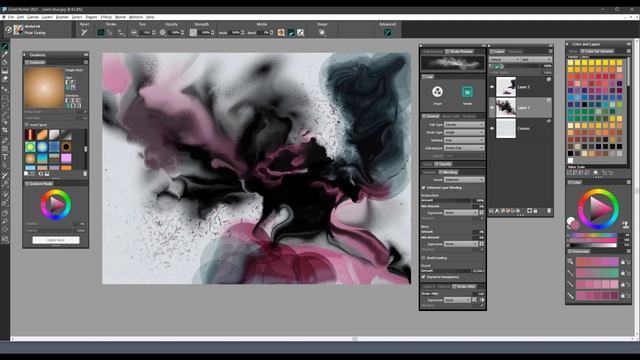Click trash icon in Gradients panel
The height and width of the screenshot is (360, 640).
[85, 174]
